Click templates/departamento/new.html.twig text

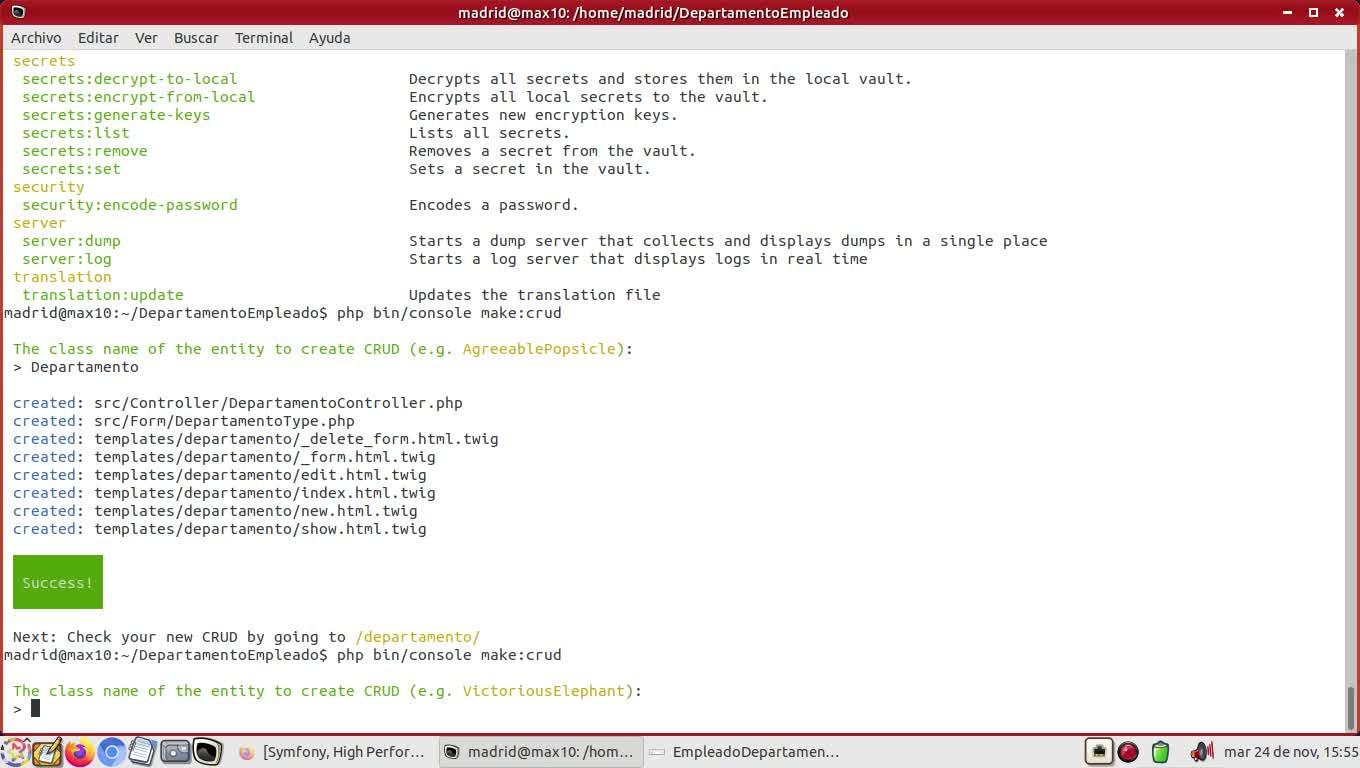click(x=256, y=511)
